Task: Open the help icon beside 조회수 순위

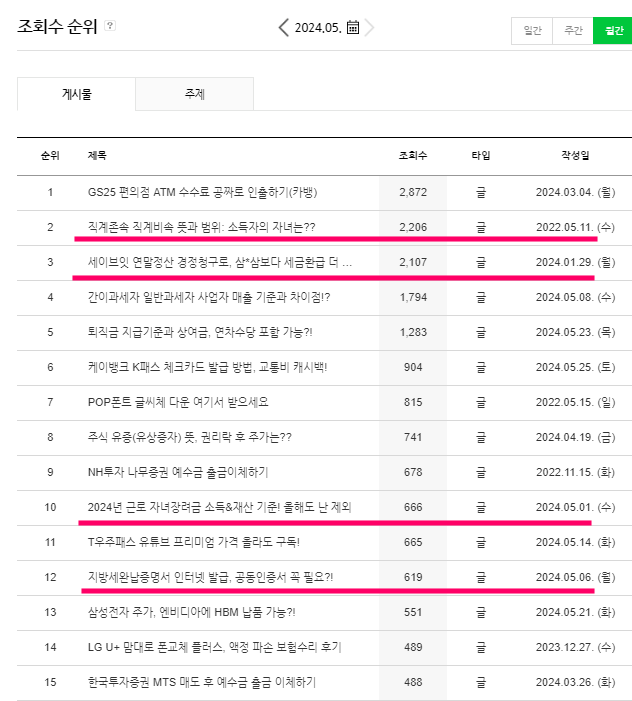Action: coord(110,25)
